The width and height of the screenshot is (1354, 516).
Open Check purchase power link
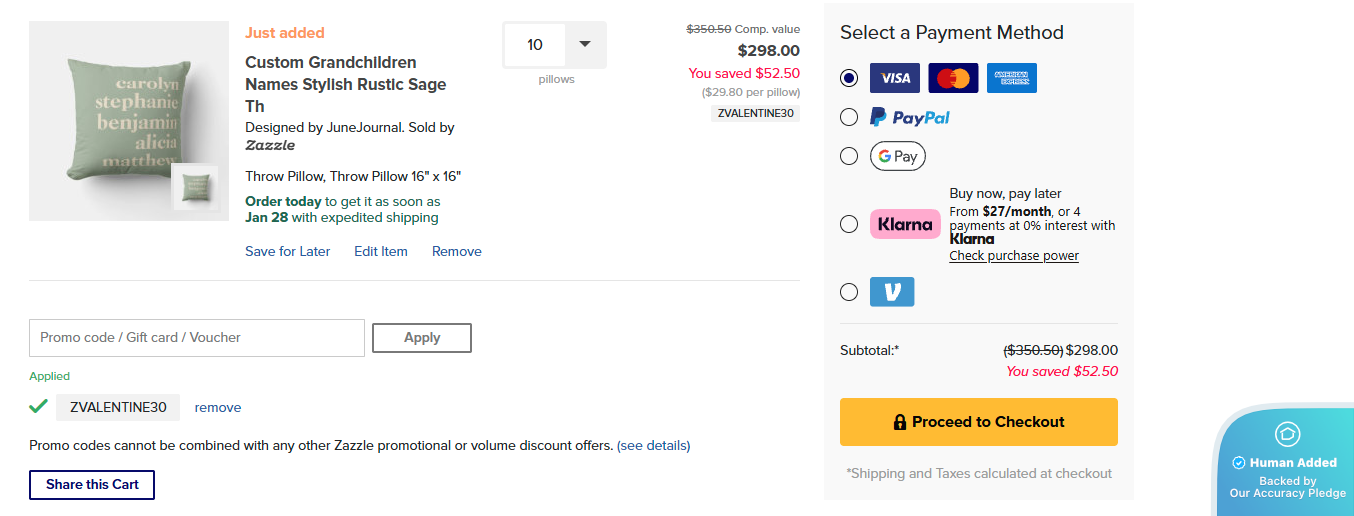pyautogui.click(x=1013, y=256)
